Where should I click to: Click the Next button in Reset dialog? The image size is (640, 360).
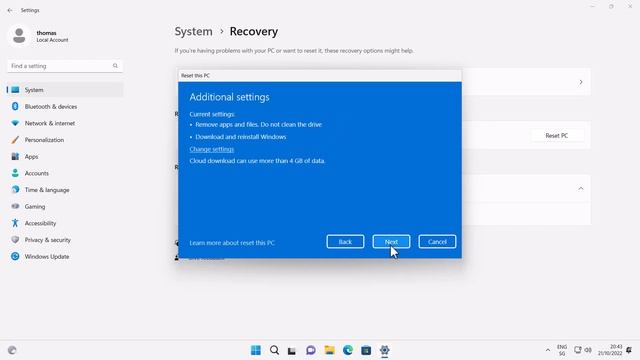(391, 242)
